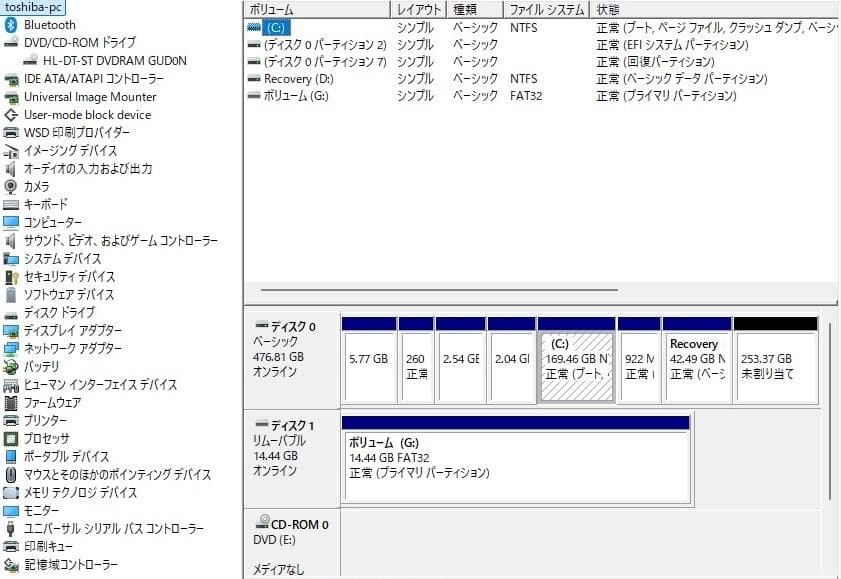Expand the ユニバーサル シリアル バス コントローラー node
Screen dimensions: 841x579
tap(2, 526)
